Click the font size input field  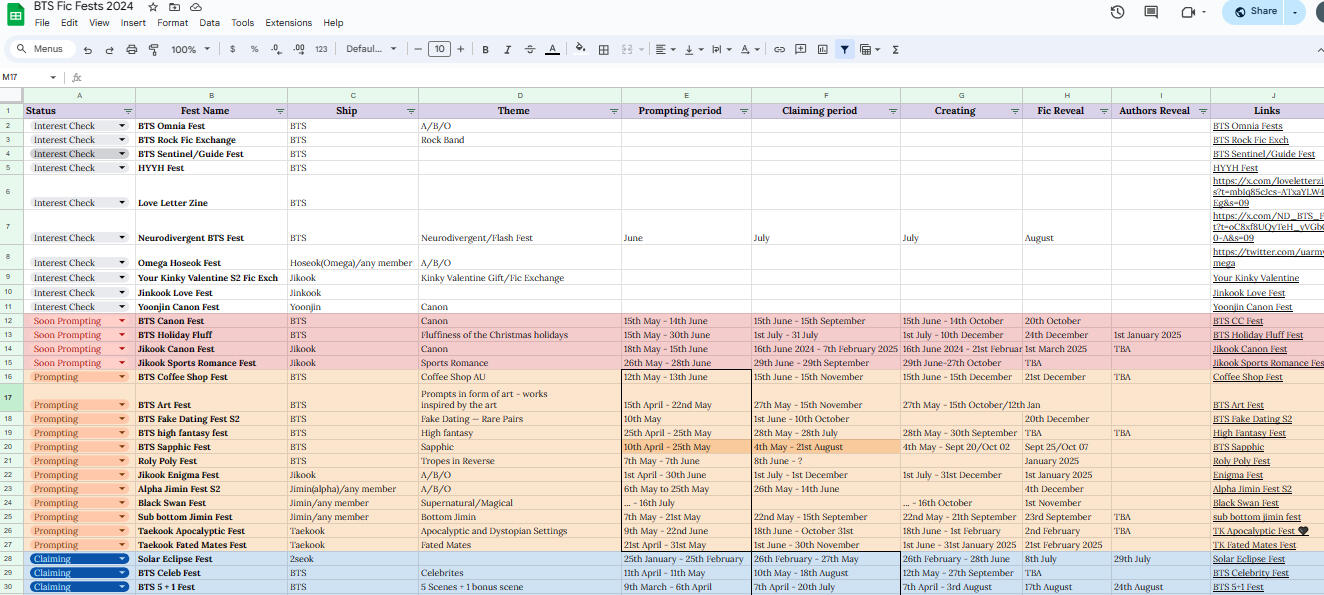438,49
